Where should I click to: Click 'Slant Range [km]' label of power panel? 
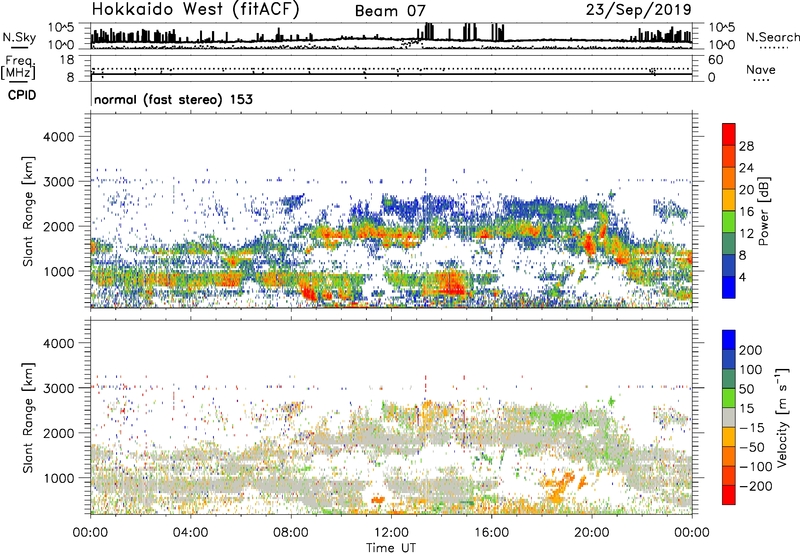pyautogui.click(x=28, y=211)
